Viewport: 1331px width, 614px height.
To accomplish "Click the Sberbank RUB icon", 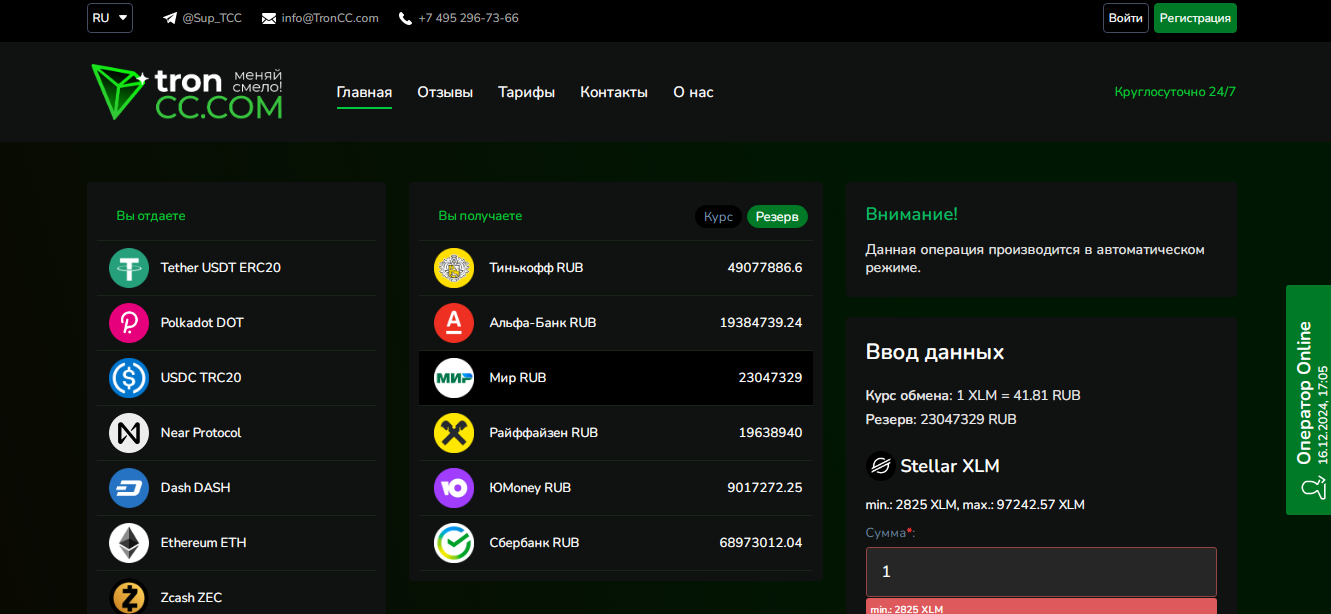I will click(454, 543).
